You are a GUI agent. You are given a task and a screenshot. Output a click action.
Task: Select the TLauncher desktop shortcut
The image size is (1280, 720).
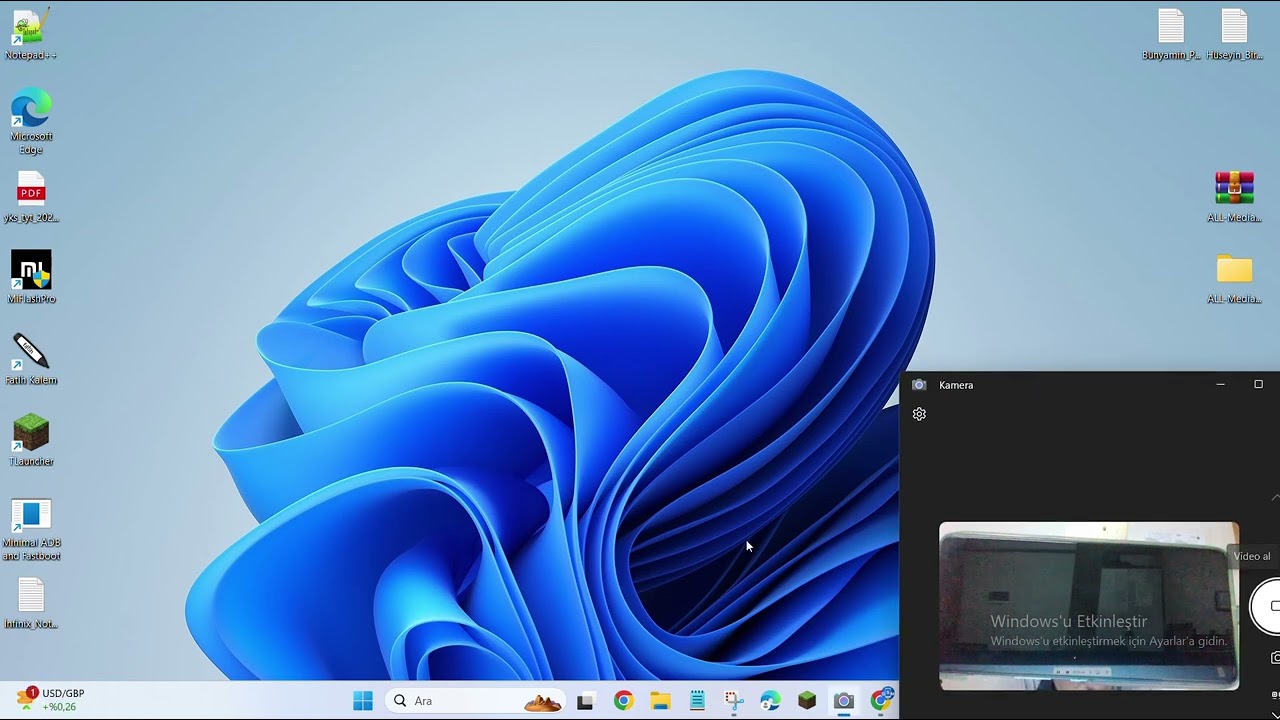pyautogui.click(x=31, y=440)
